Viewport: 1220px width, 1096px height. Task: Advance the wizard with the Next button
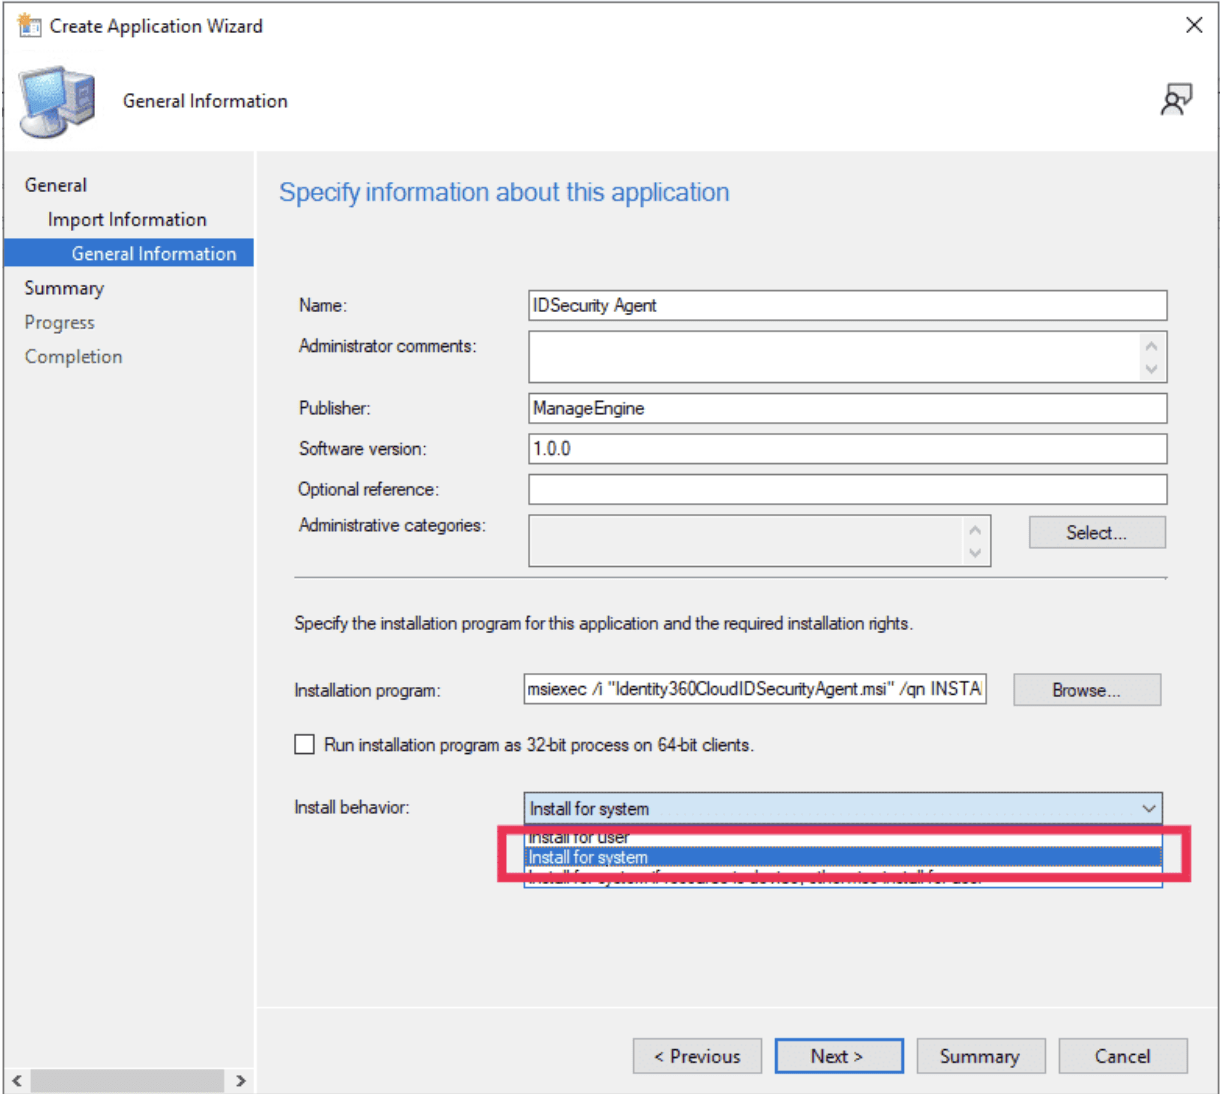838,1056
